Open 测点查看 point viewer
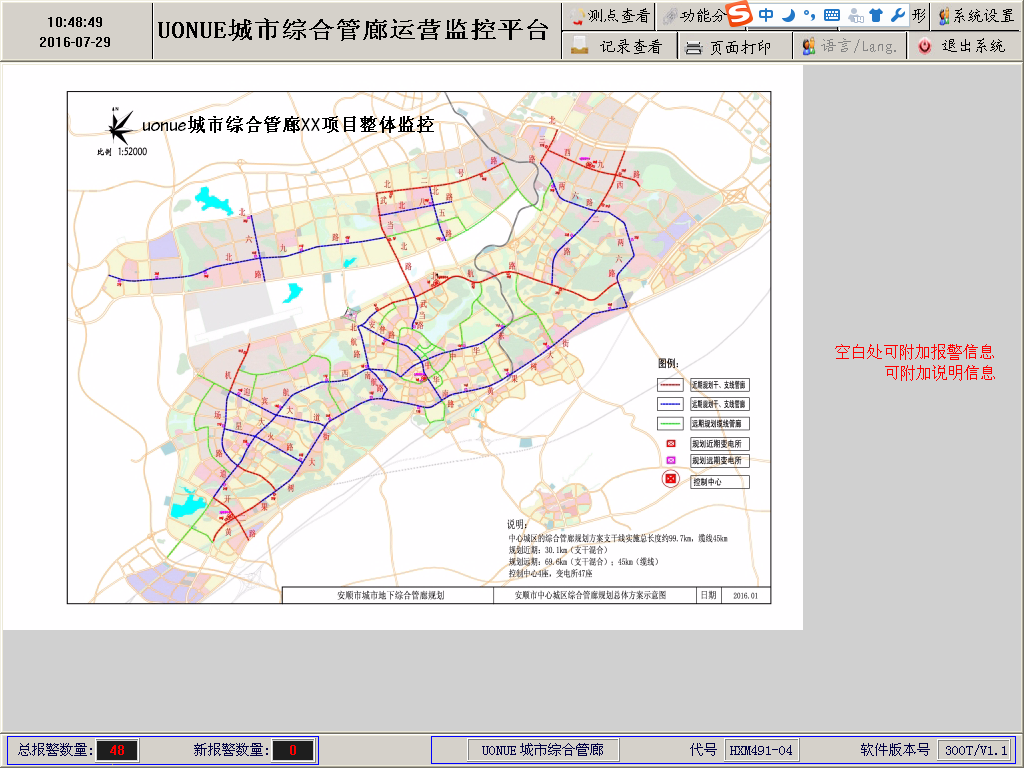Image resolution: width=1024 pixels, height=768 pixels. pos(608,16)
